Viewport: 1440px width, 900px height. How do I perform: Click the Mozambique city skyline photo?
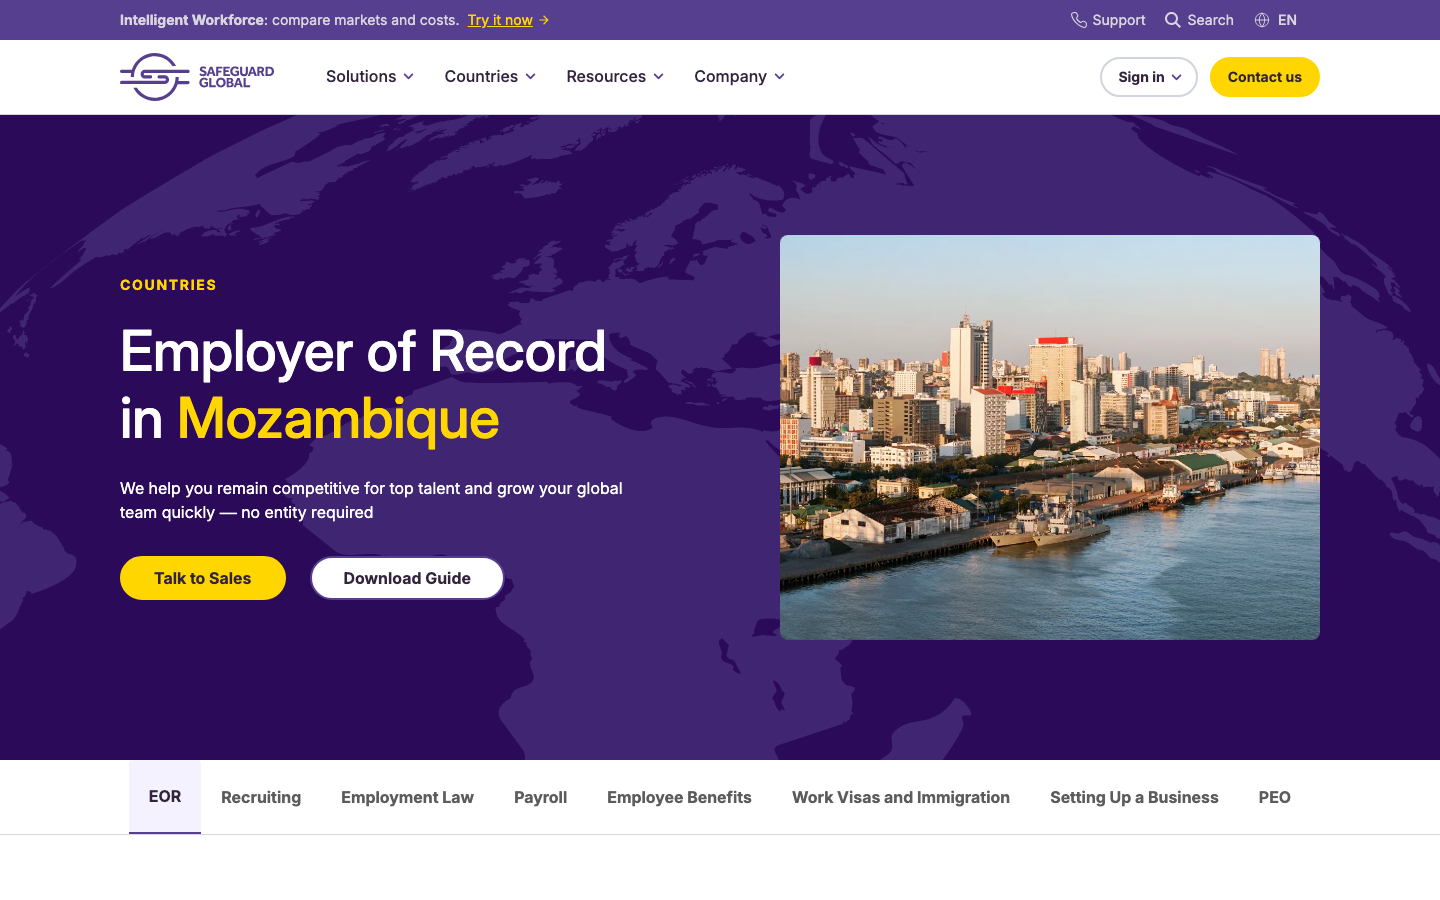pyautogui.click(x=1050, y=437)
